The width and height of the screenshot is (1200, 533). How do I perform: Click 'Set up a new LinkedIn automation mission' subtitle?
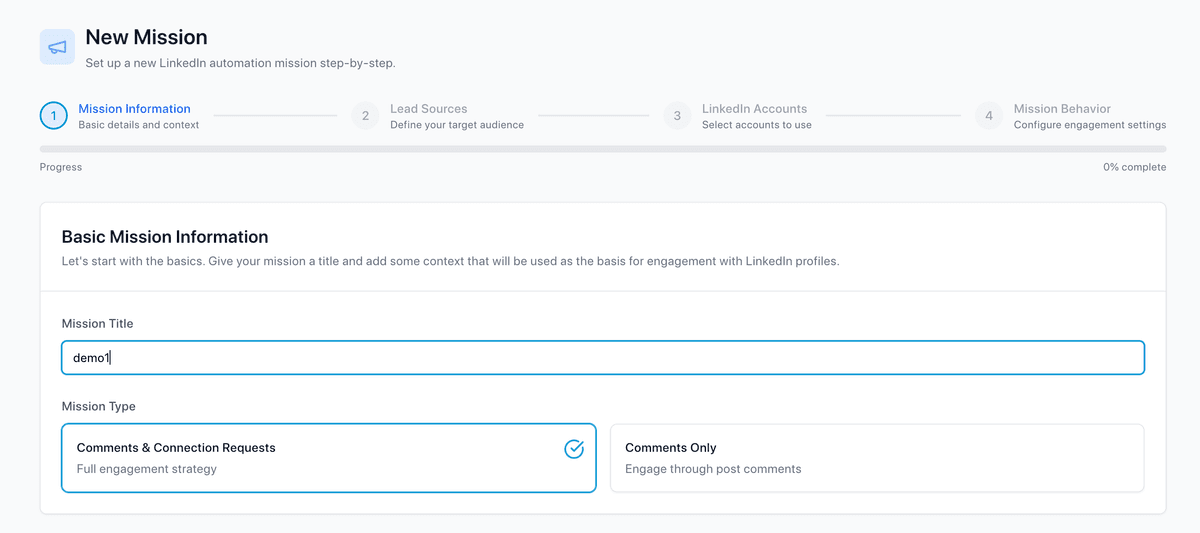(241, 63)
